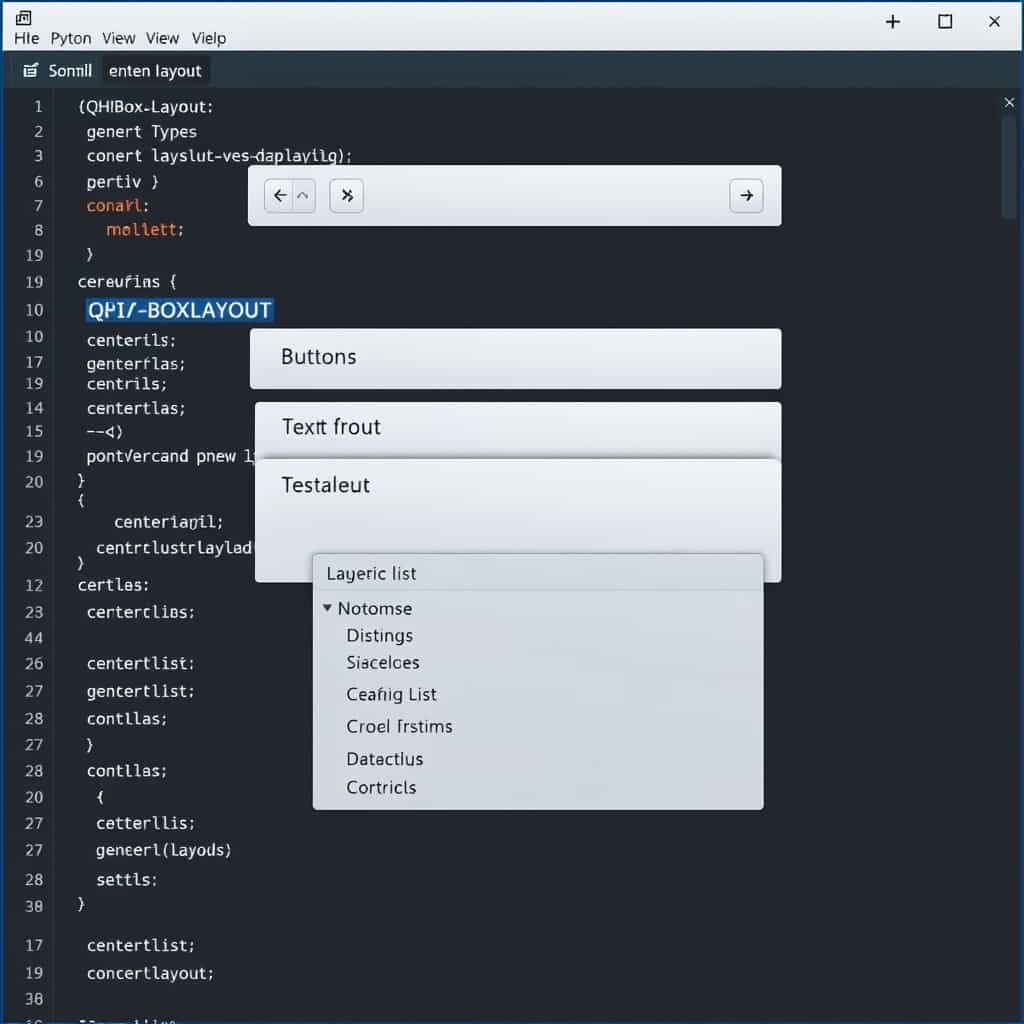1024x1024 pixels.
Task: Maximize the window
Action: [x=944, y=22]
